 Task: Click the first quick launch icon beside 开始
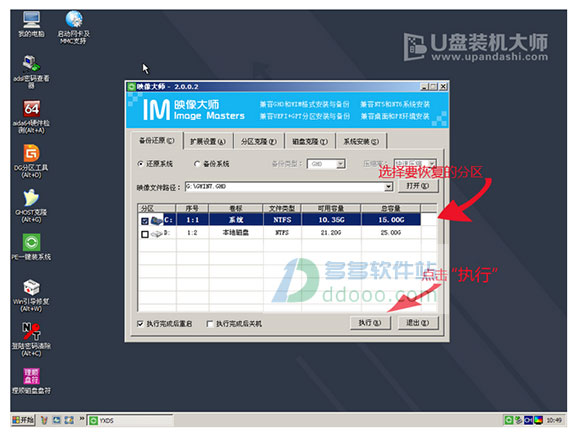44,420
